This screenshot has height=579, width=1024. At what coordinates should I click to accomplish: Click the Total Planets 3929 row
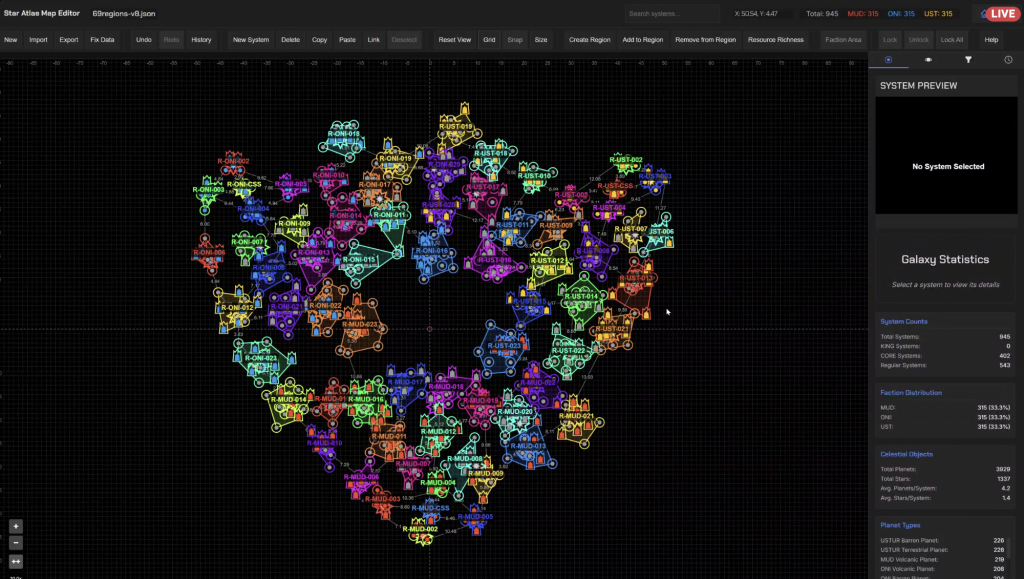(945, 469)
